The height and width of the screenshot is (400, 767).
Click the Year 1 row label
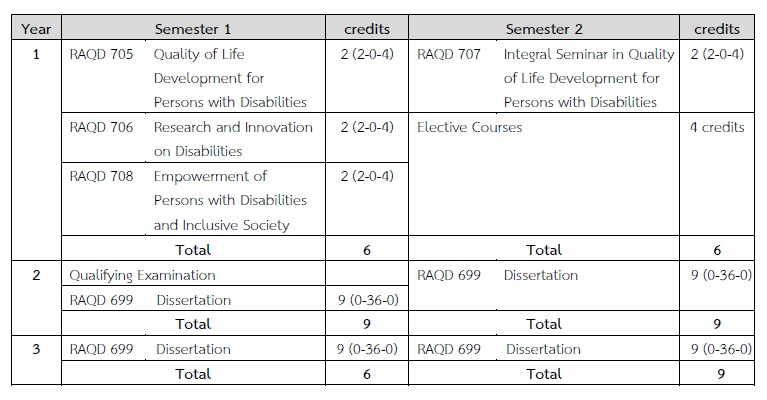tap(36, 54)
